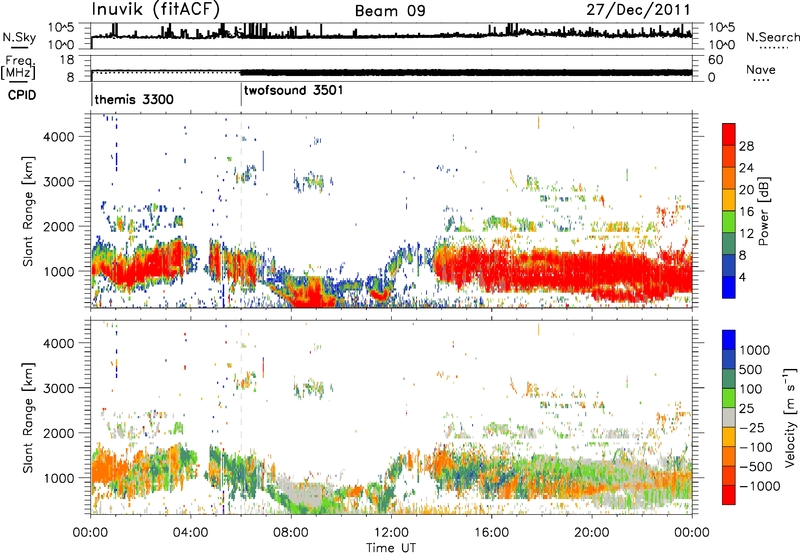Click the 'Time UT' axis title
800x554 pixels.
(x=391, y=547)
